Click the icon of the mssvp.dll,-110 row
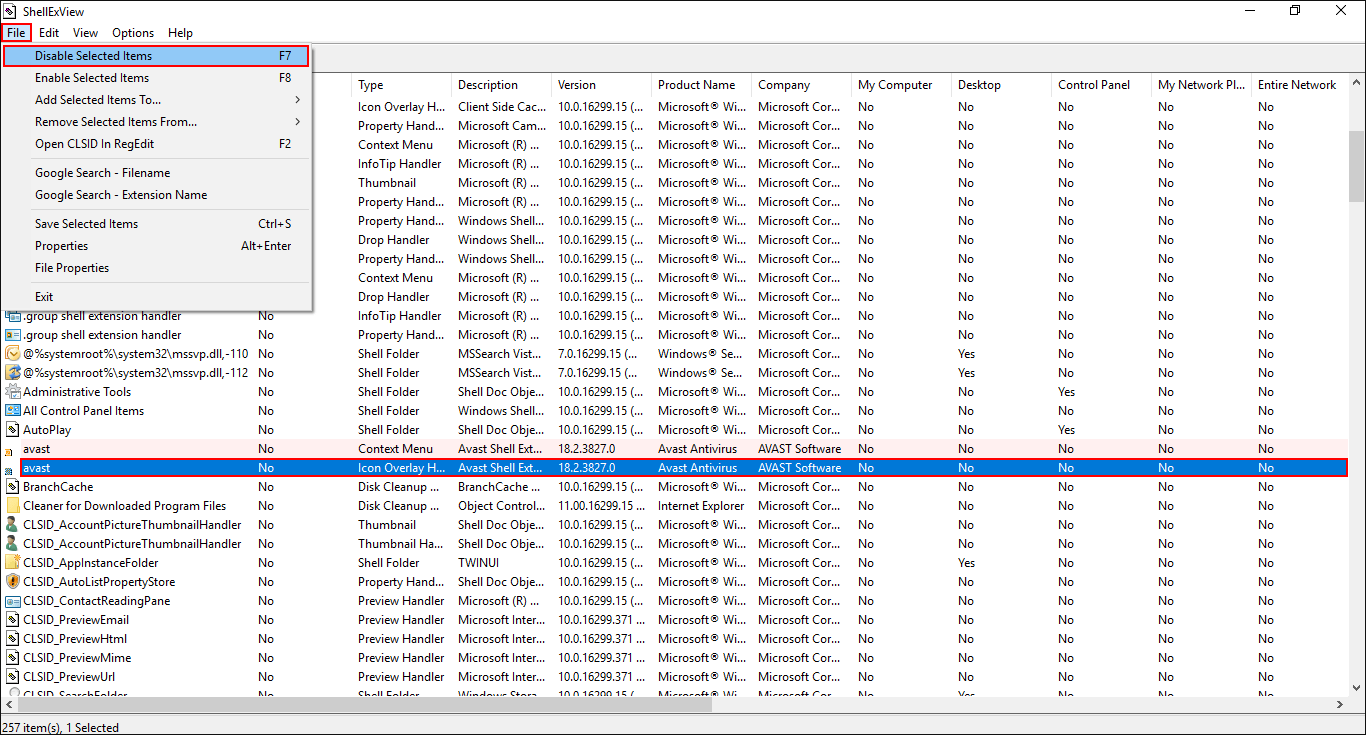The height and width of the screenshot is (735, 1366). click(13, 354)
